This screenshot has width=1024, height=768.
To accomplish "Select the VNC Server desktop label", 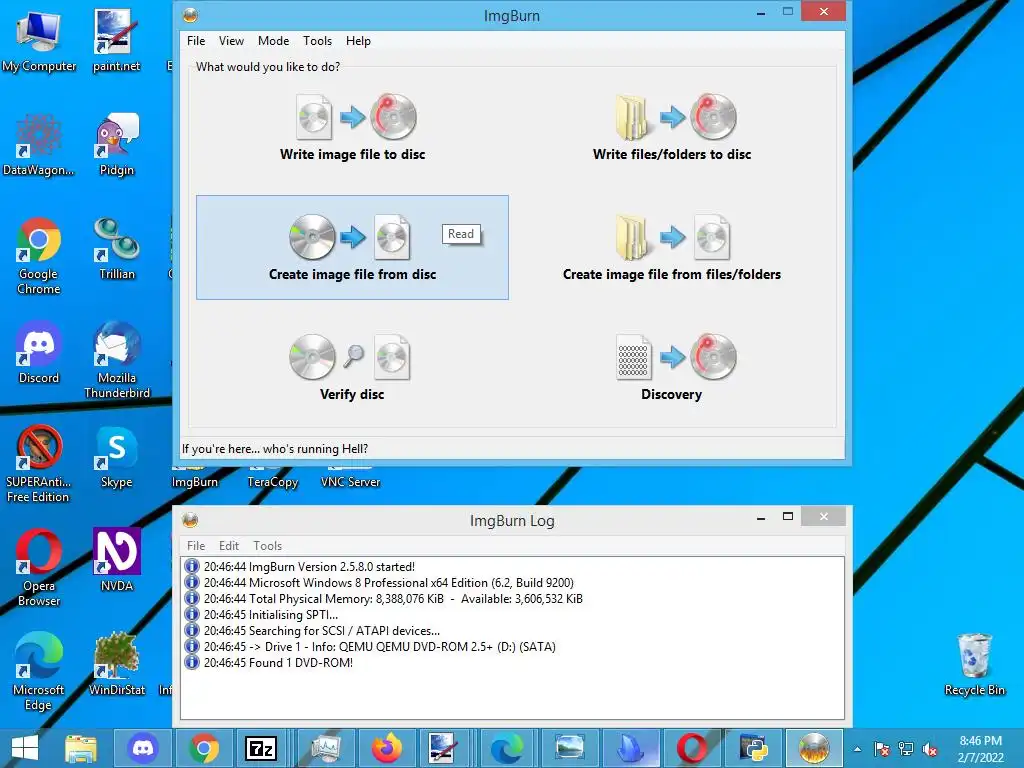I will tap(350, 482).
